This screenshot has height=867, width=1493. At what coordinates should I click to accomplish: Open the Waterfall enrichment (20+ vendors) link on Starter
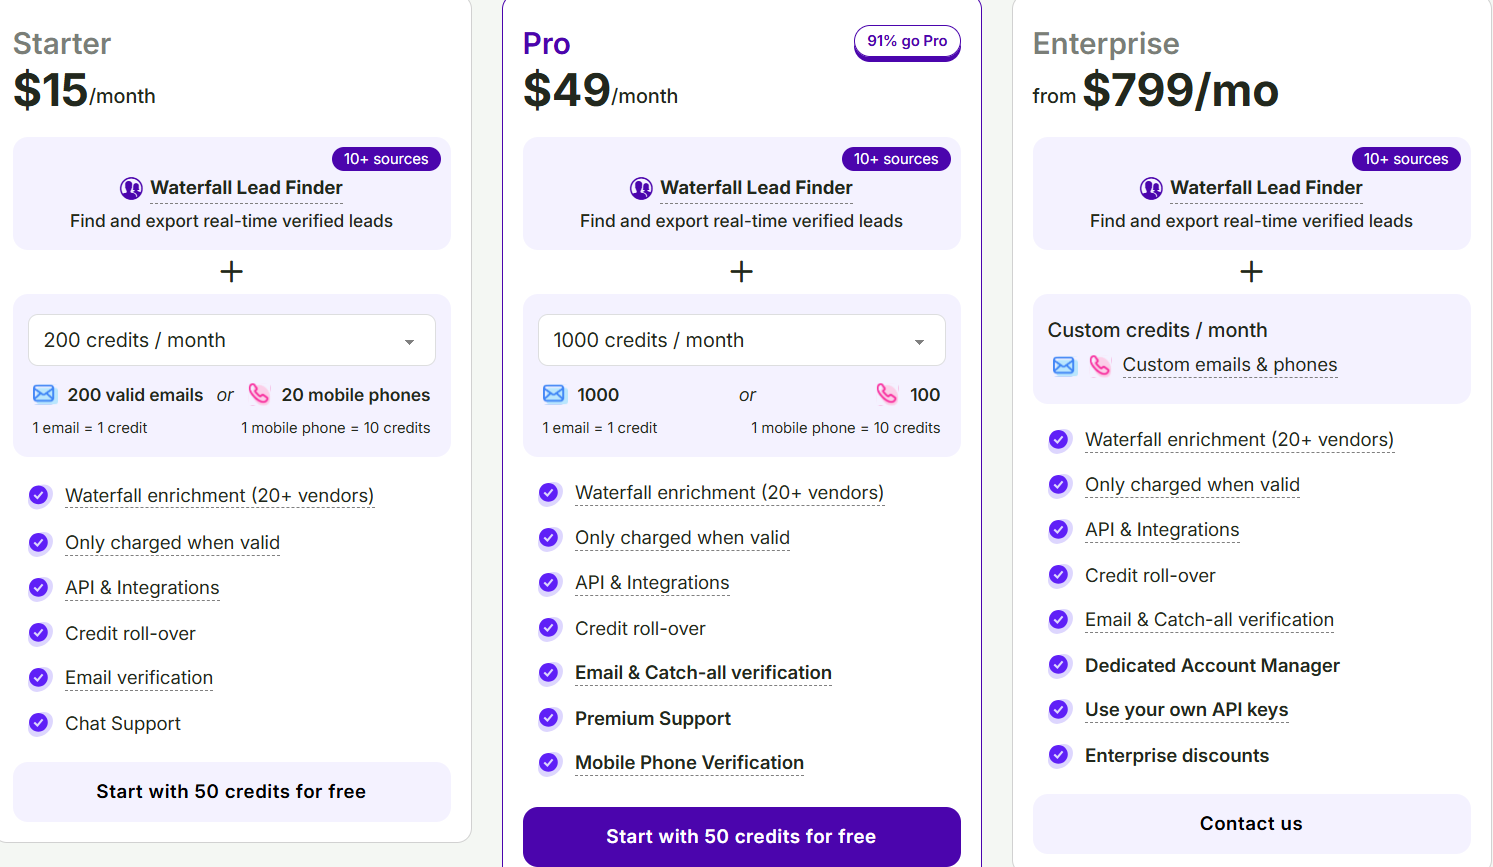click(219, 495)
